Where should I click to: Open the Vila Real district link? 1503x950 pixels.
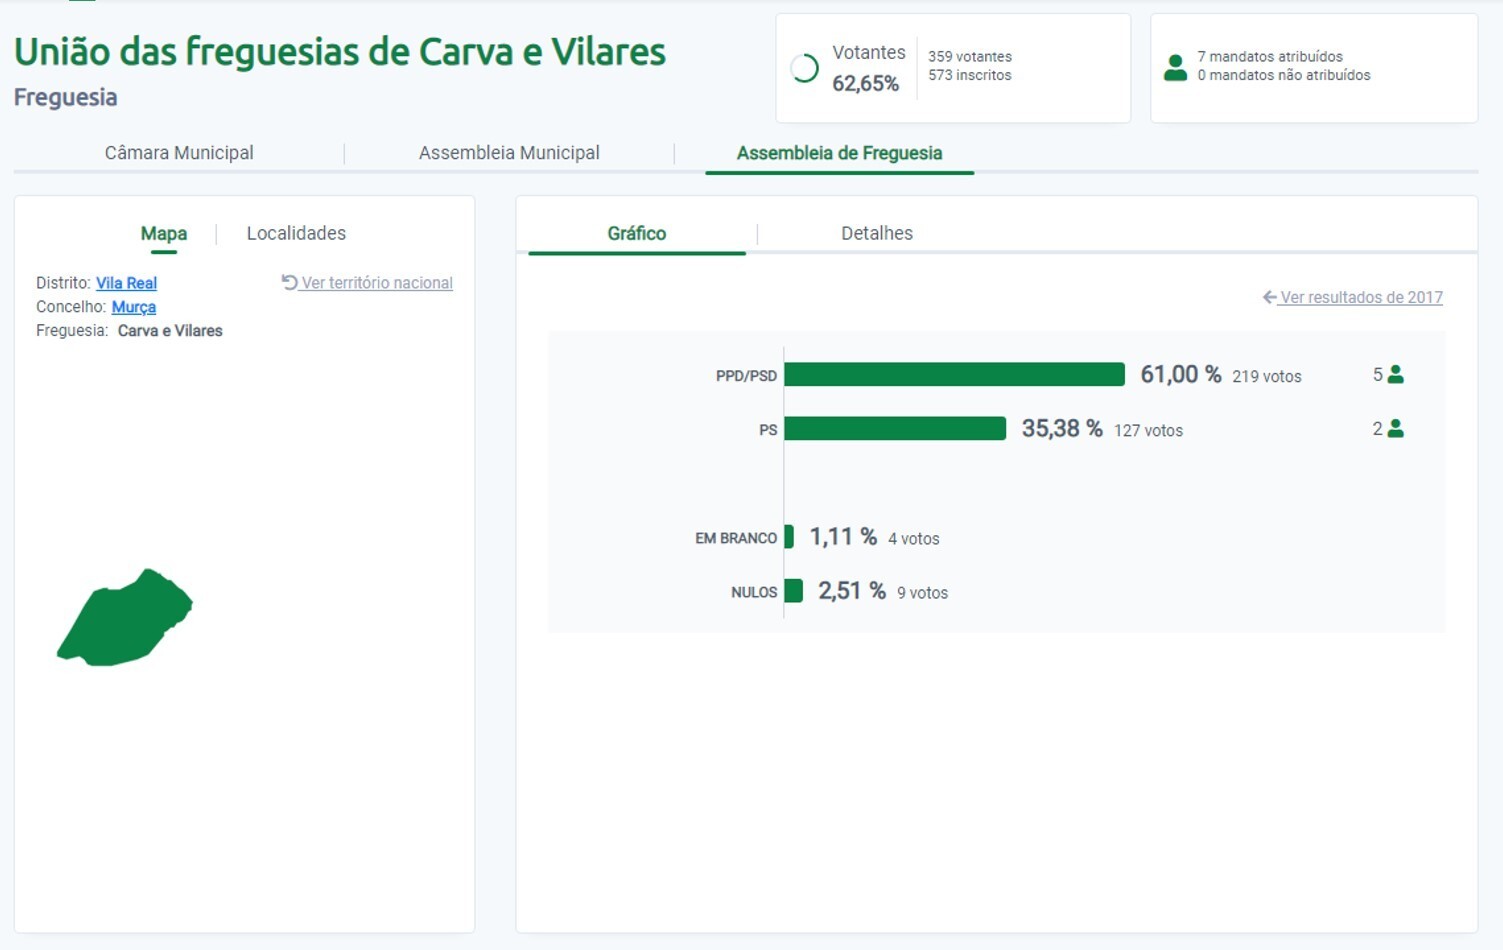(x=126, y=283)
